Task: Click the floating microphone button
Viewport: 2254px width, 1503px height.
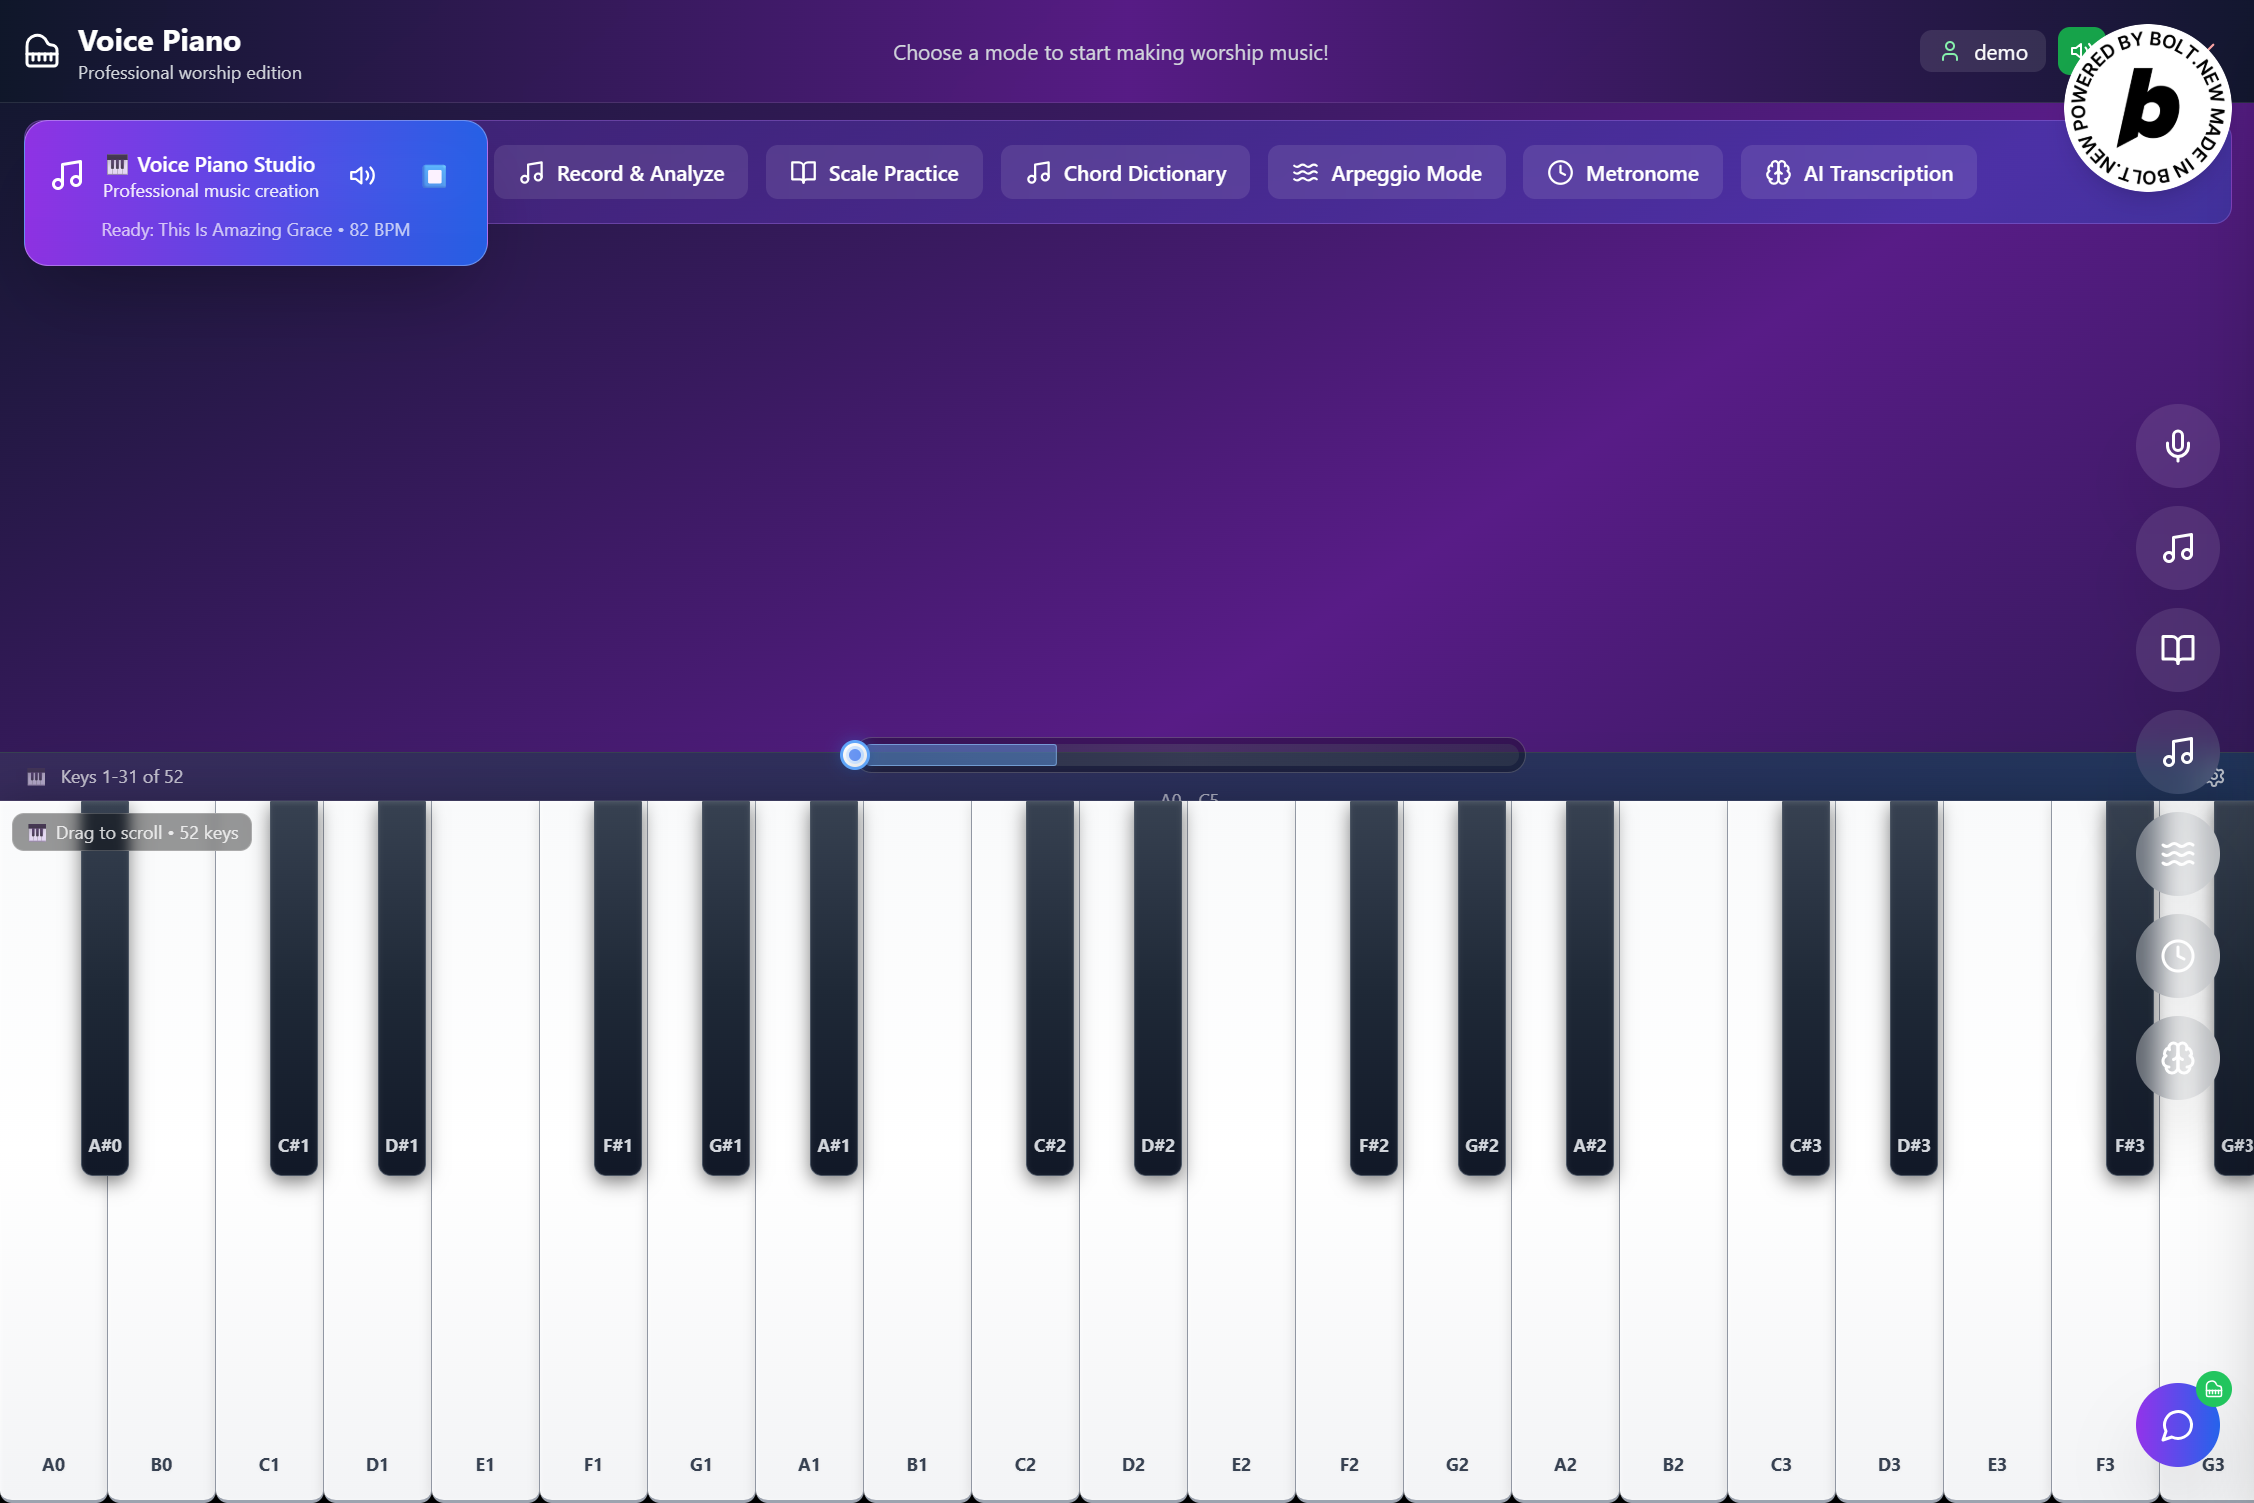Action: [2177, 446]
